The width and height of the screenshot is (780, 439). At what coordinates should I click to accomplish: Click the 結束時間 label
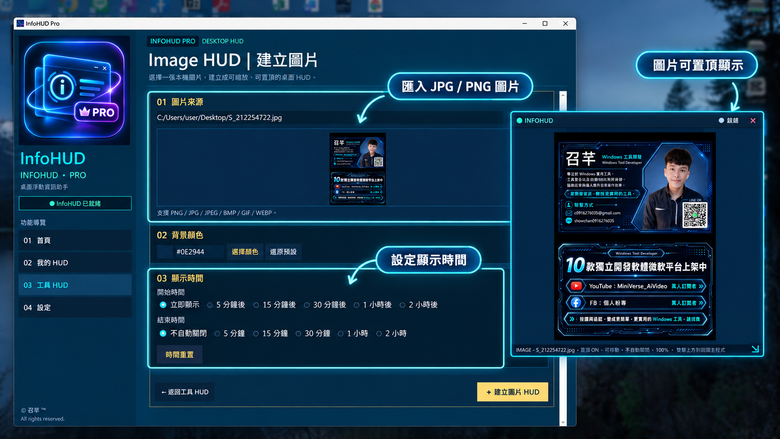[x=171, y=320]
